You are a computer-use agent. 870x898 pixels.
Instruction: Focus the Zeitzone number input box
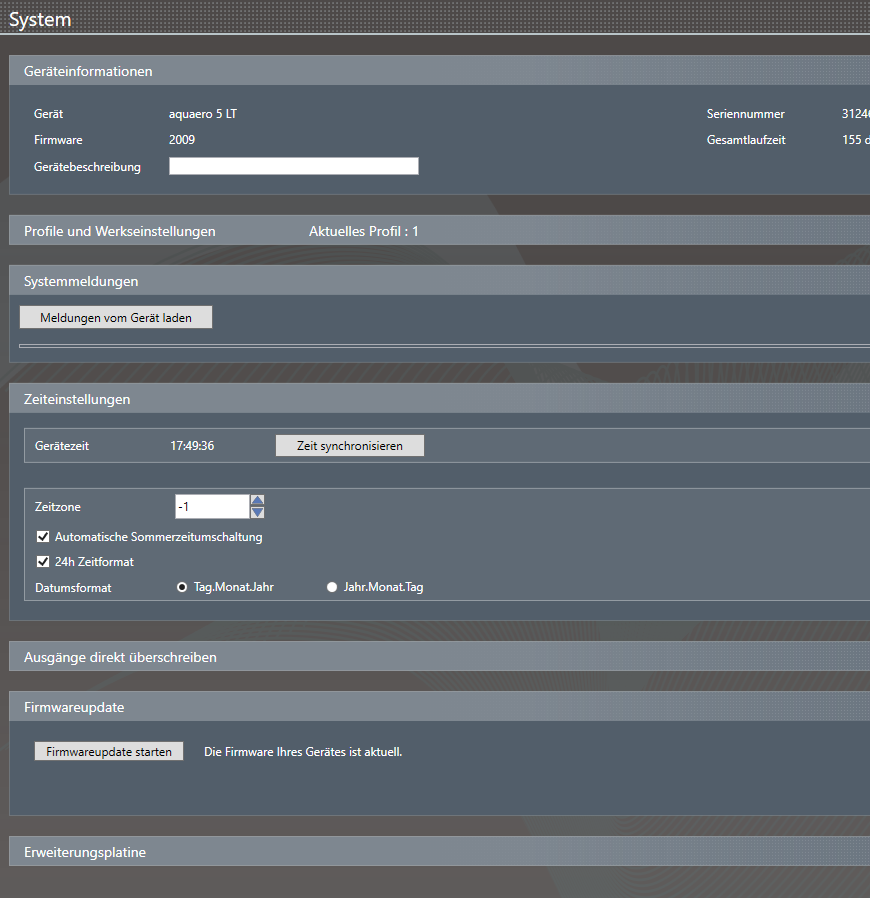(x=211, y=507)
